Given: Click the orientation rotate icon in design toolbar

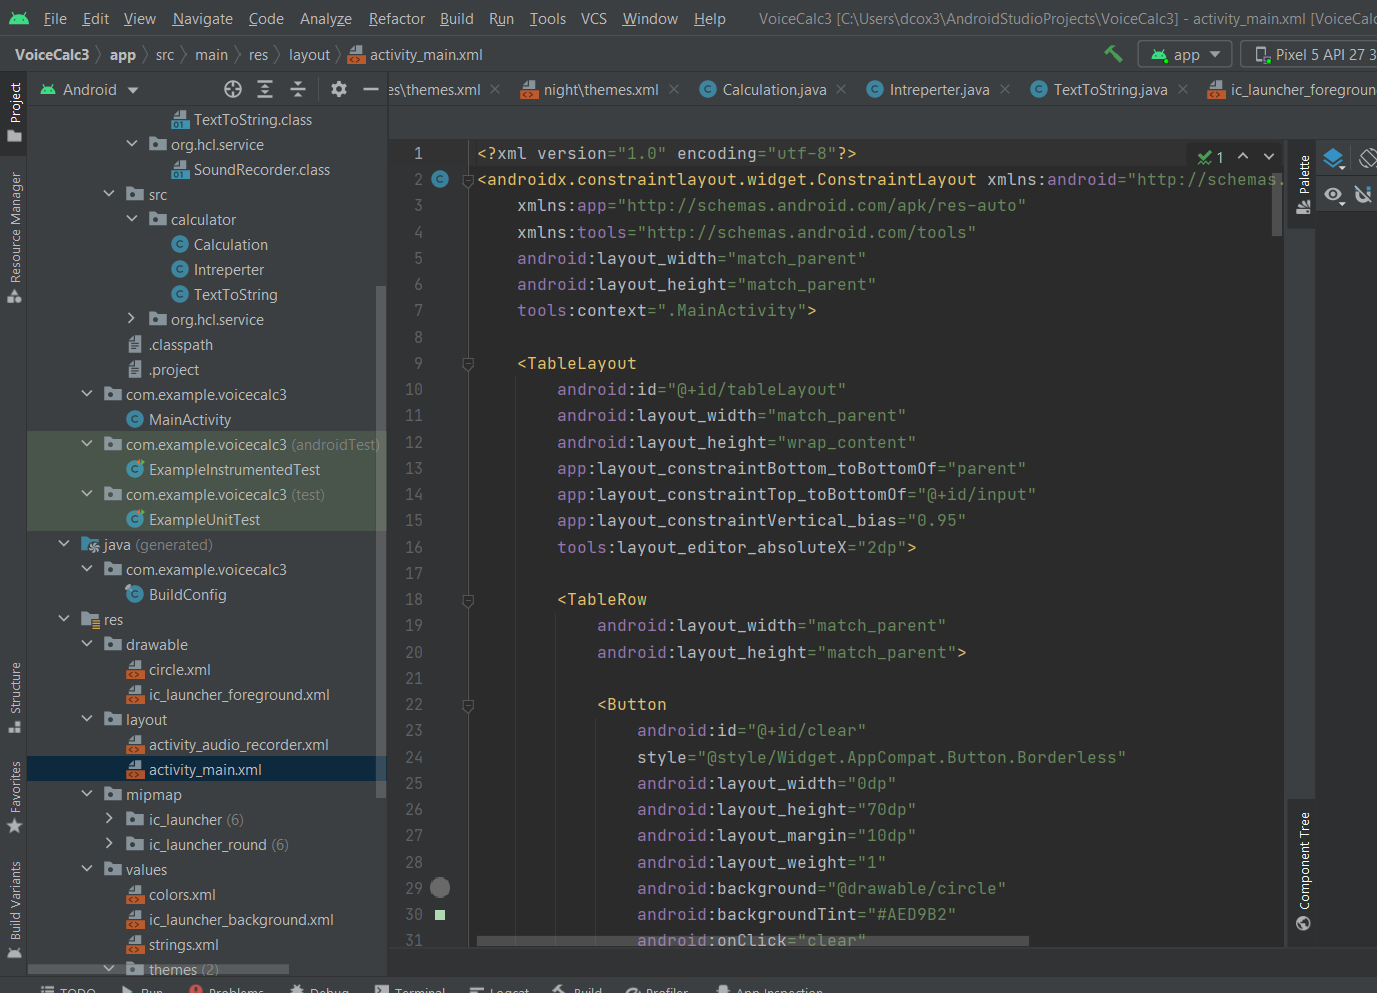Looking at the screenshot, I should coord(1366,158).
